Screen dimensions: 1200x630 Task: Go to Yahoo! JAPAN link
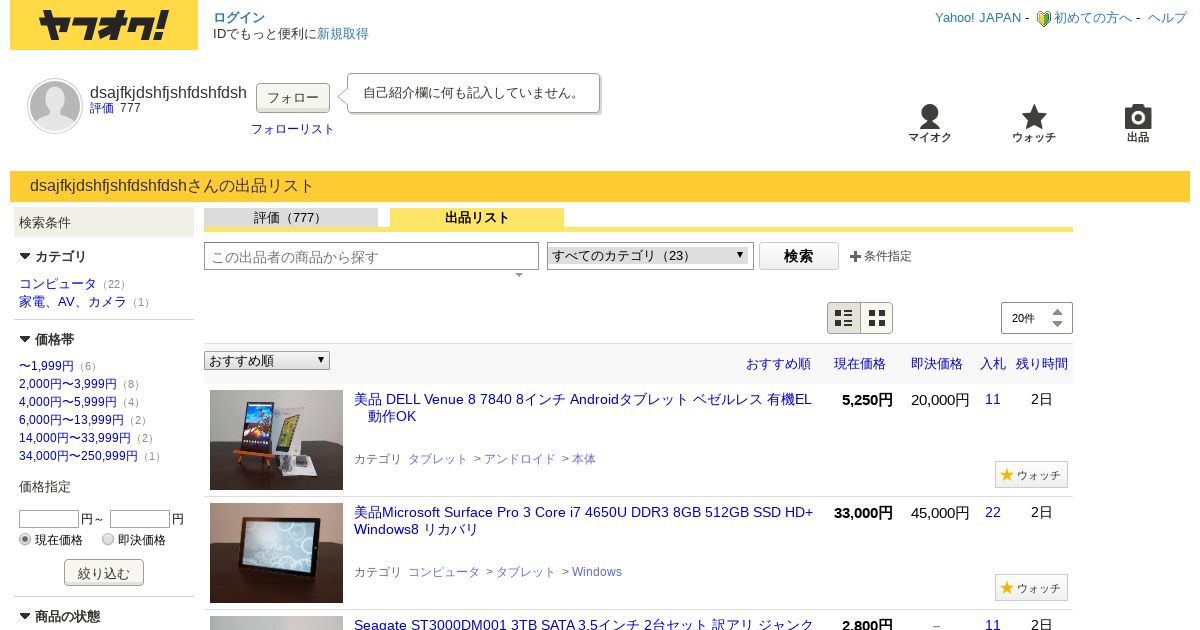tap(978, 18)
